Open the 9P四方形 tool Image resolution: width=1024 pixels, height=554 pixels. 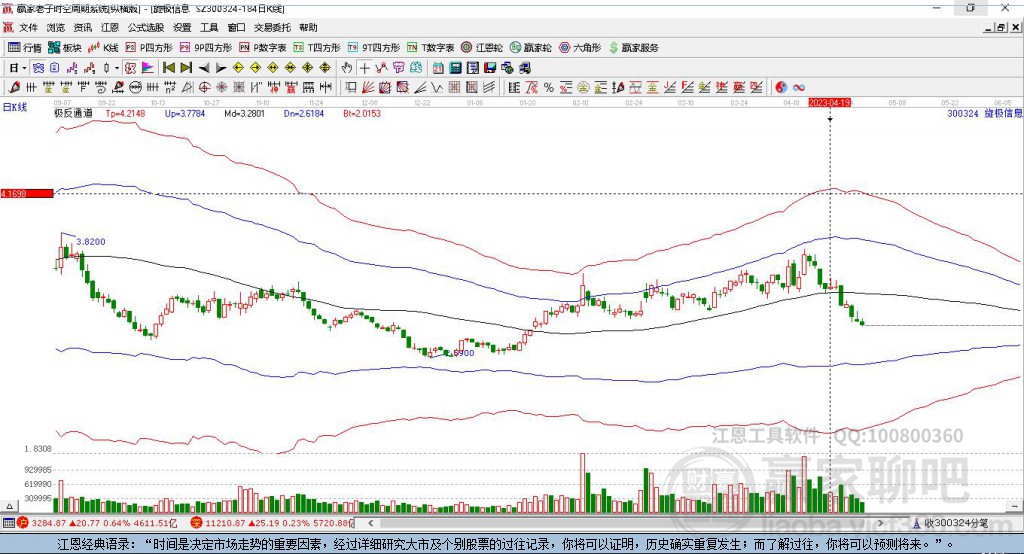206,48
